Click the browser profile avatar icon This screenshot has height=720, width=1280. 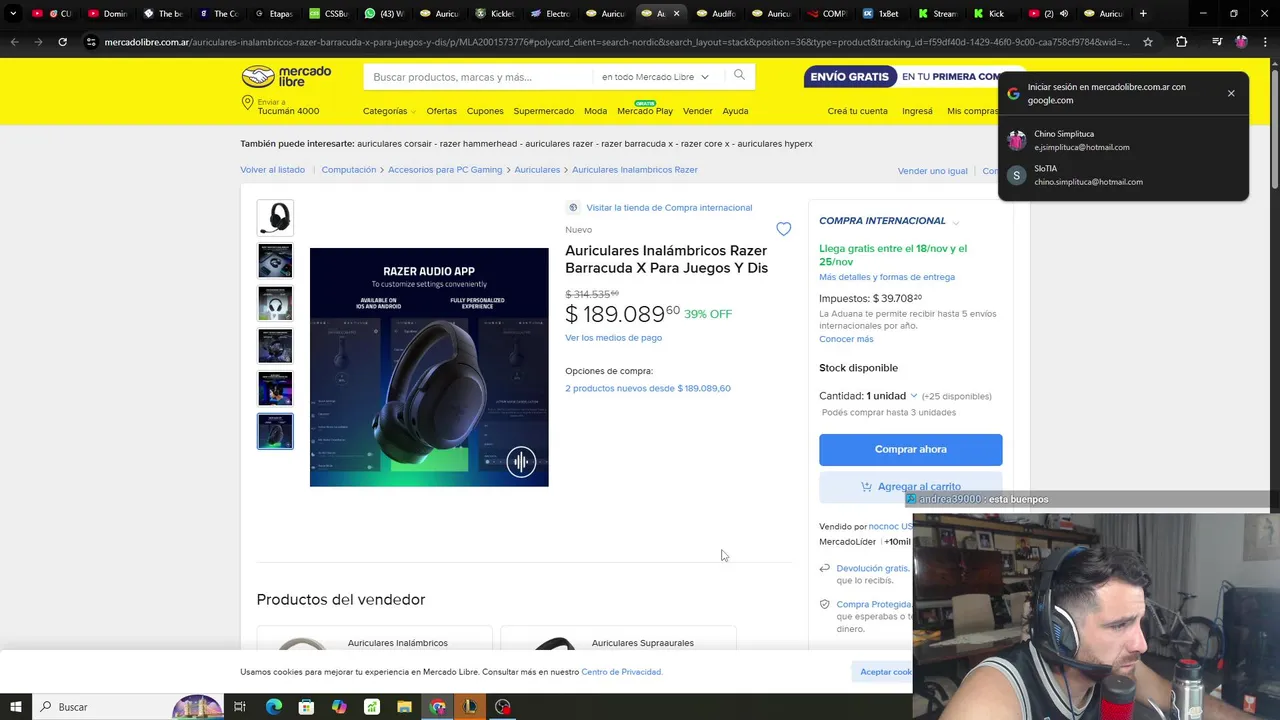pyautogui.click(x=1242, y=42)
